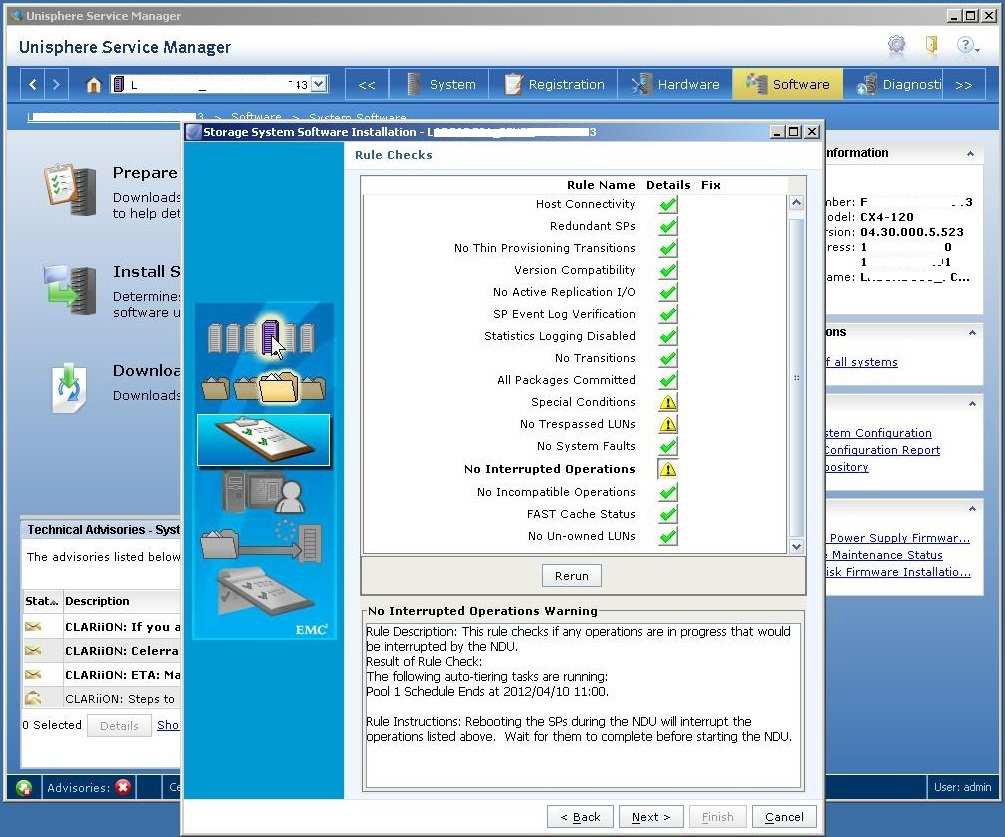Collapse the System Configuration links panel
Screen dimensions: 1005x837
click(x=972, y=404)
